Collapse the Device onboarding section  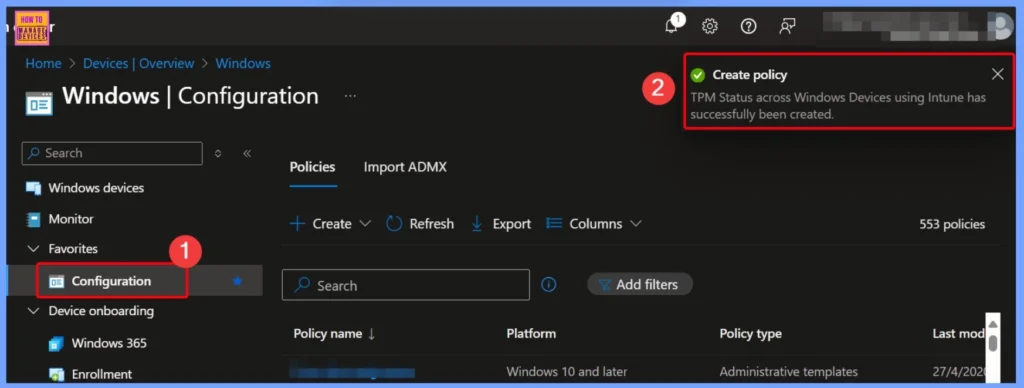click(33, 312)
